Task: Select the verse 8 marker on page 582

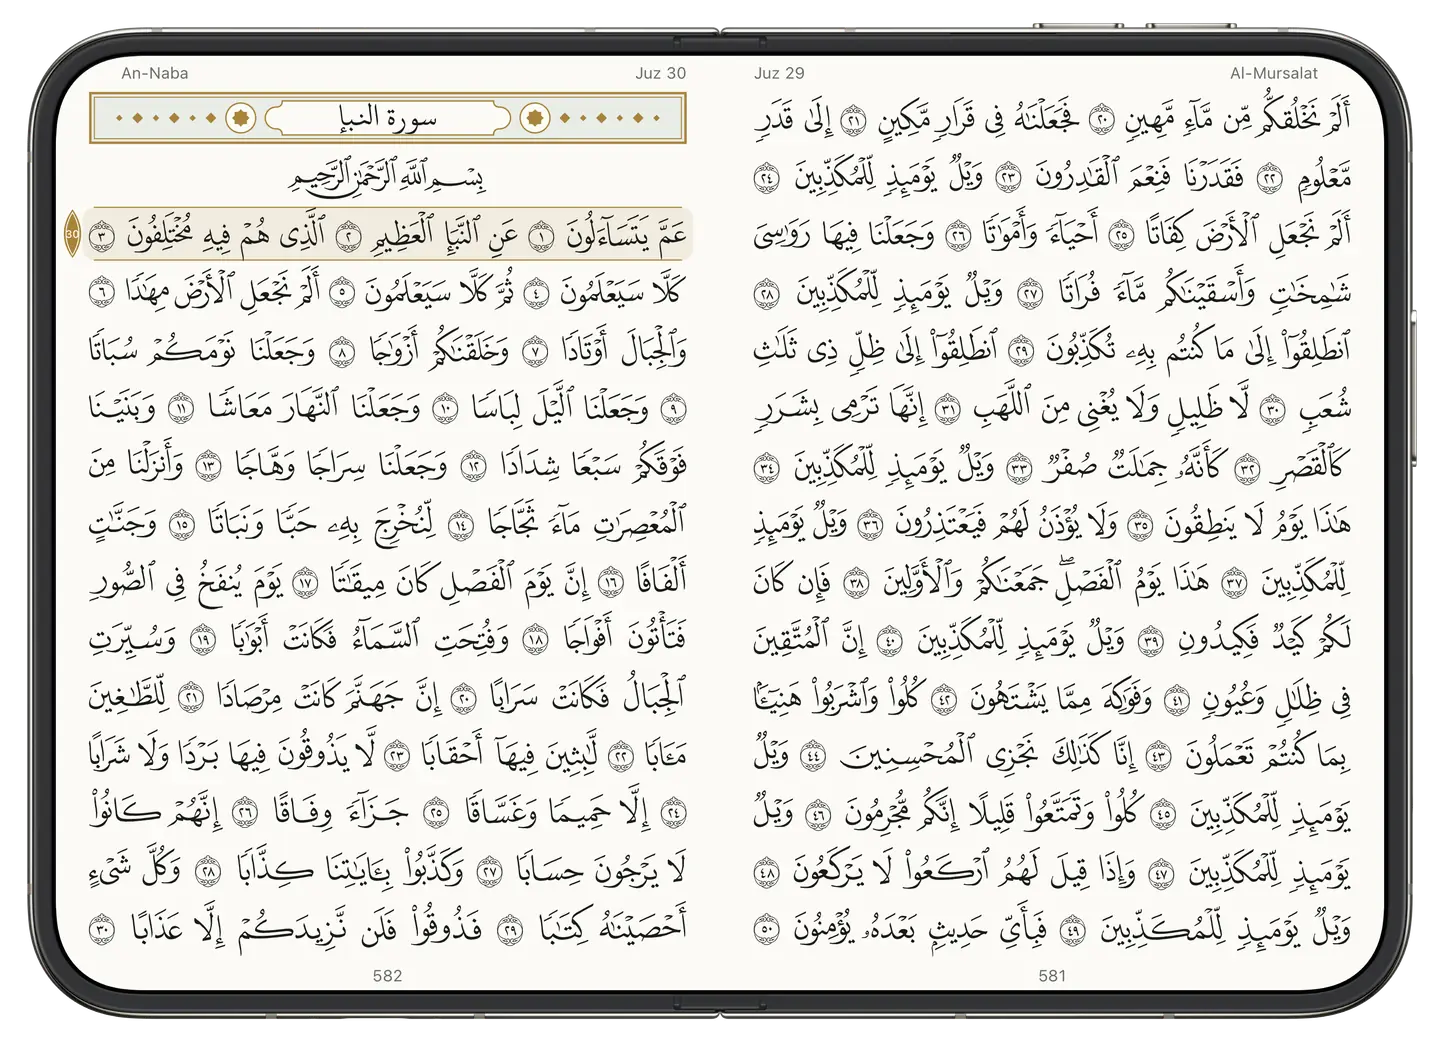Action: coord(343,352)
